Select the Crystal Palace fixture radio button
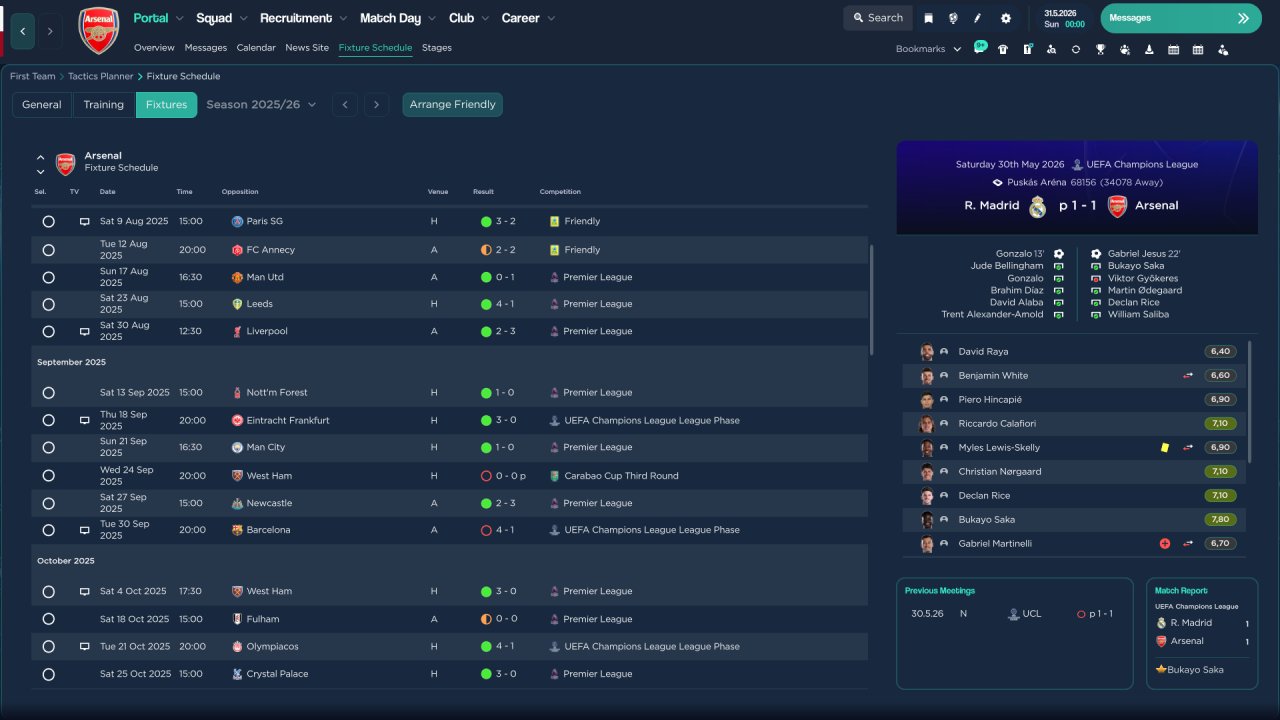 click(48, 675)
